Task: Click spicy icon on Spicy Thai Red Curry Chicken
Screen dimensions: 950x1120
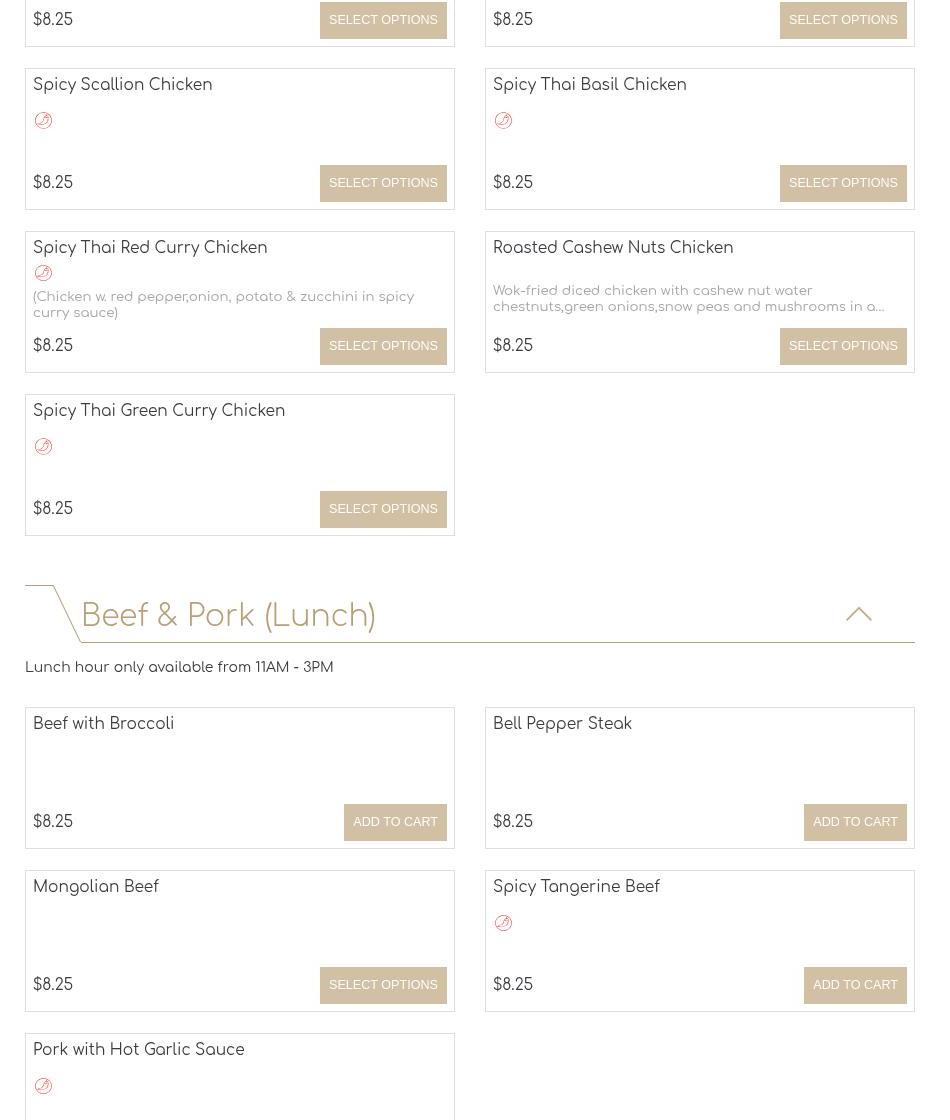Action: tap(43, 273)
